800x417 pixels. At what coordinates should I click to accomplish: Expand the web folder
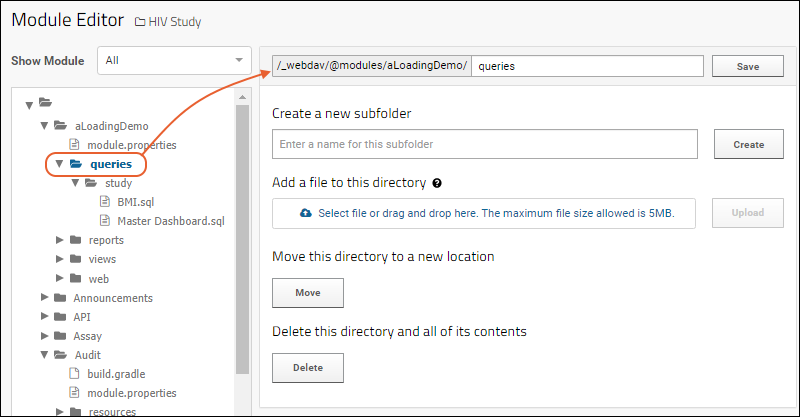[x=60, y=279]
